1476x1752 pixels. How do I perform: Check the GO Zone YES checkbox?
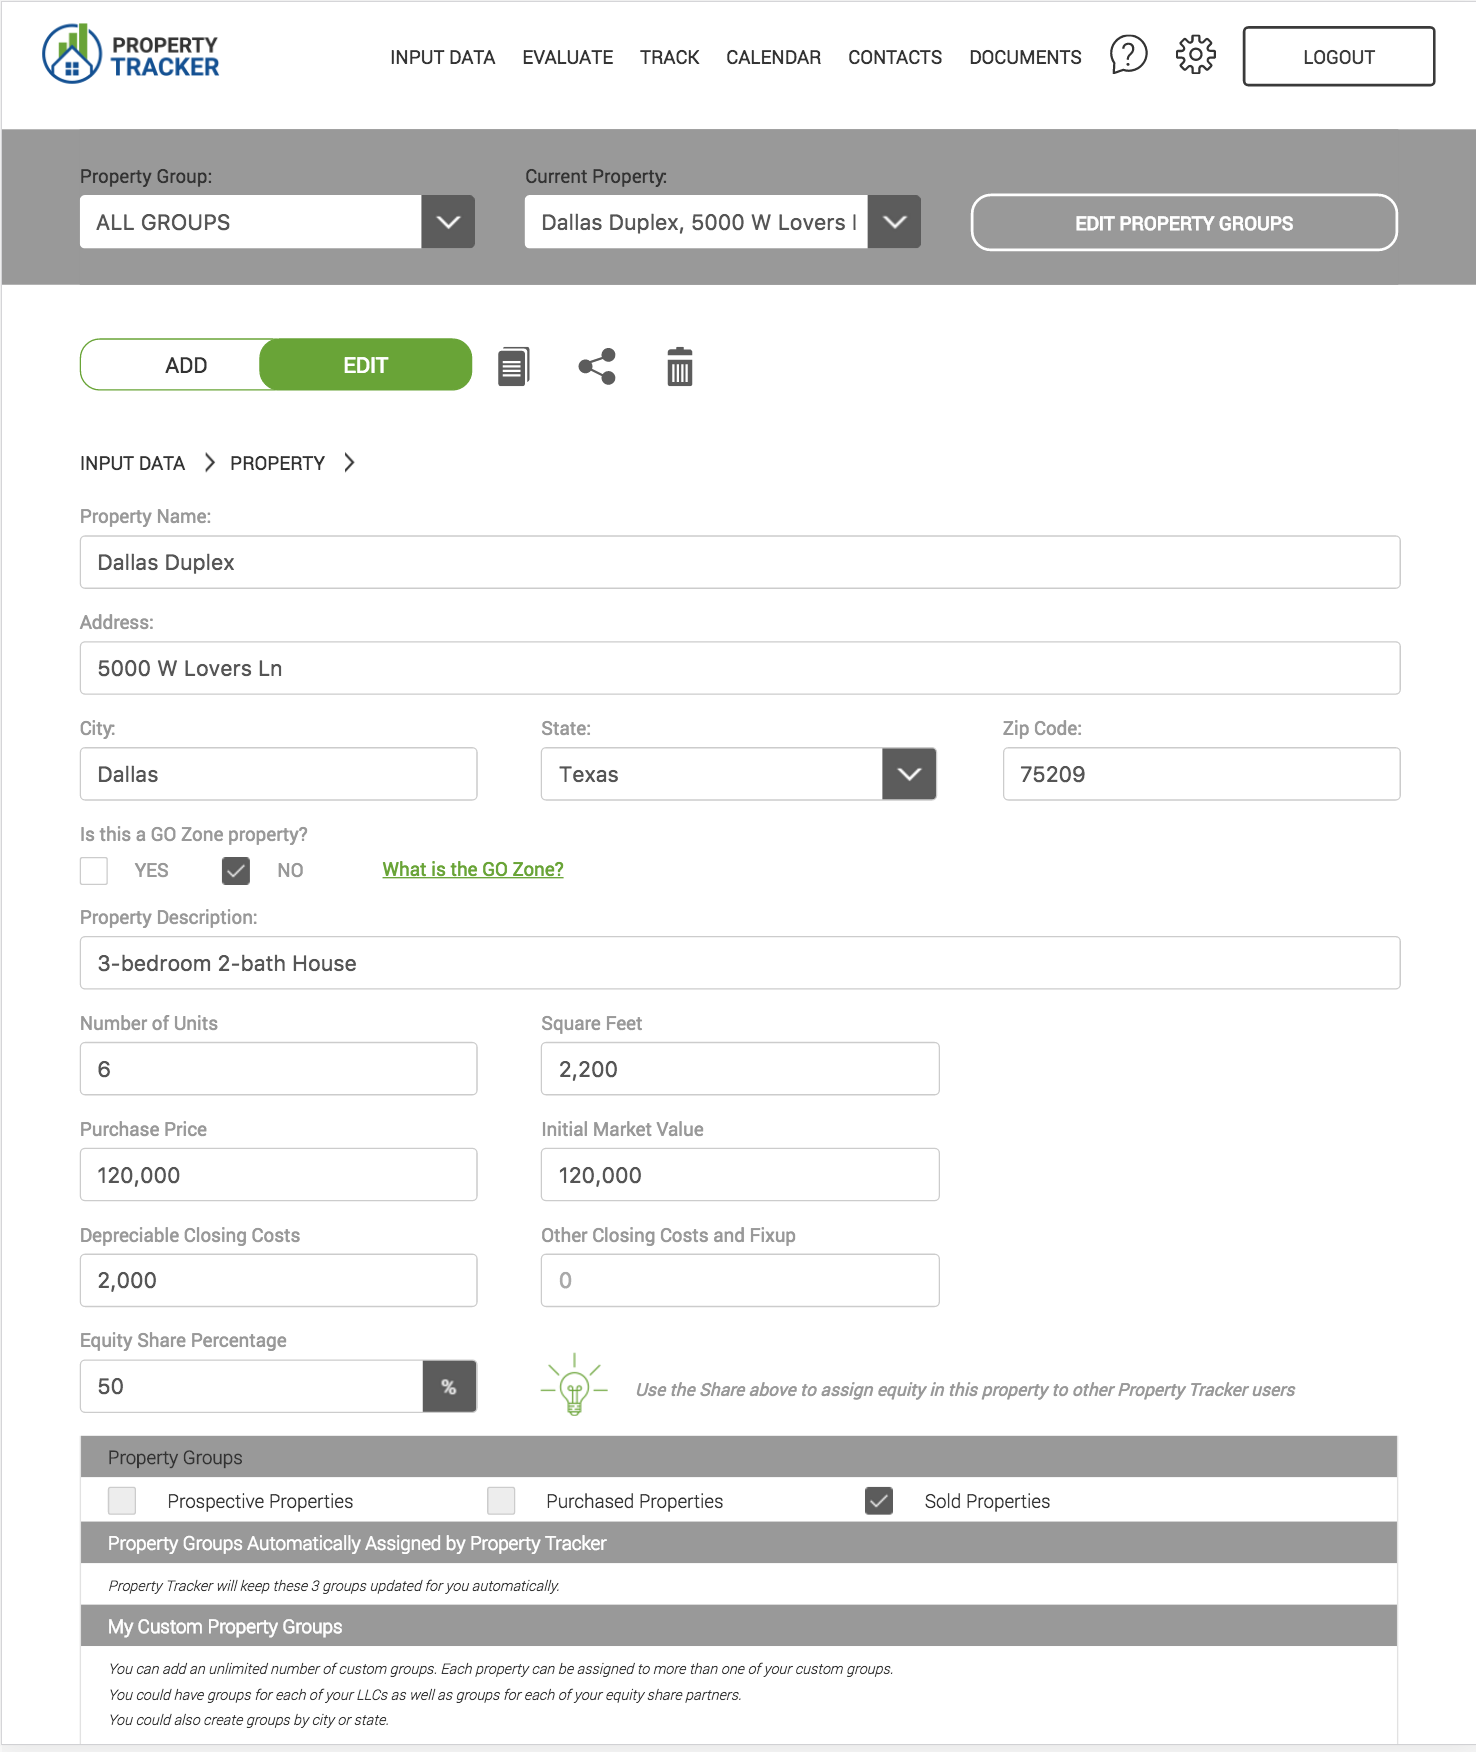coord(94,870)
